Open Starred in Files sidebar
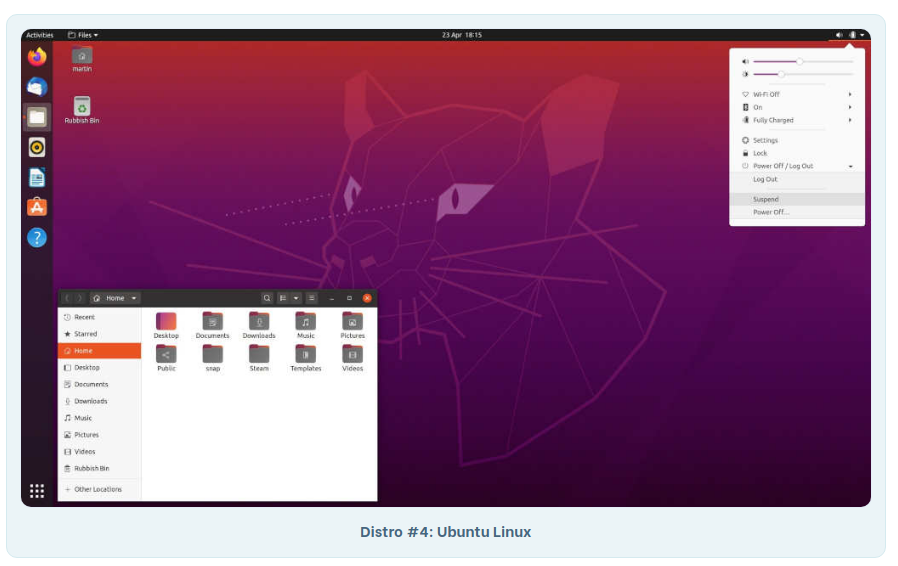 coord(100,334)
